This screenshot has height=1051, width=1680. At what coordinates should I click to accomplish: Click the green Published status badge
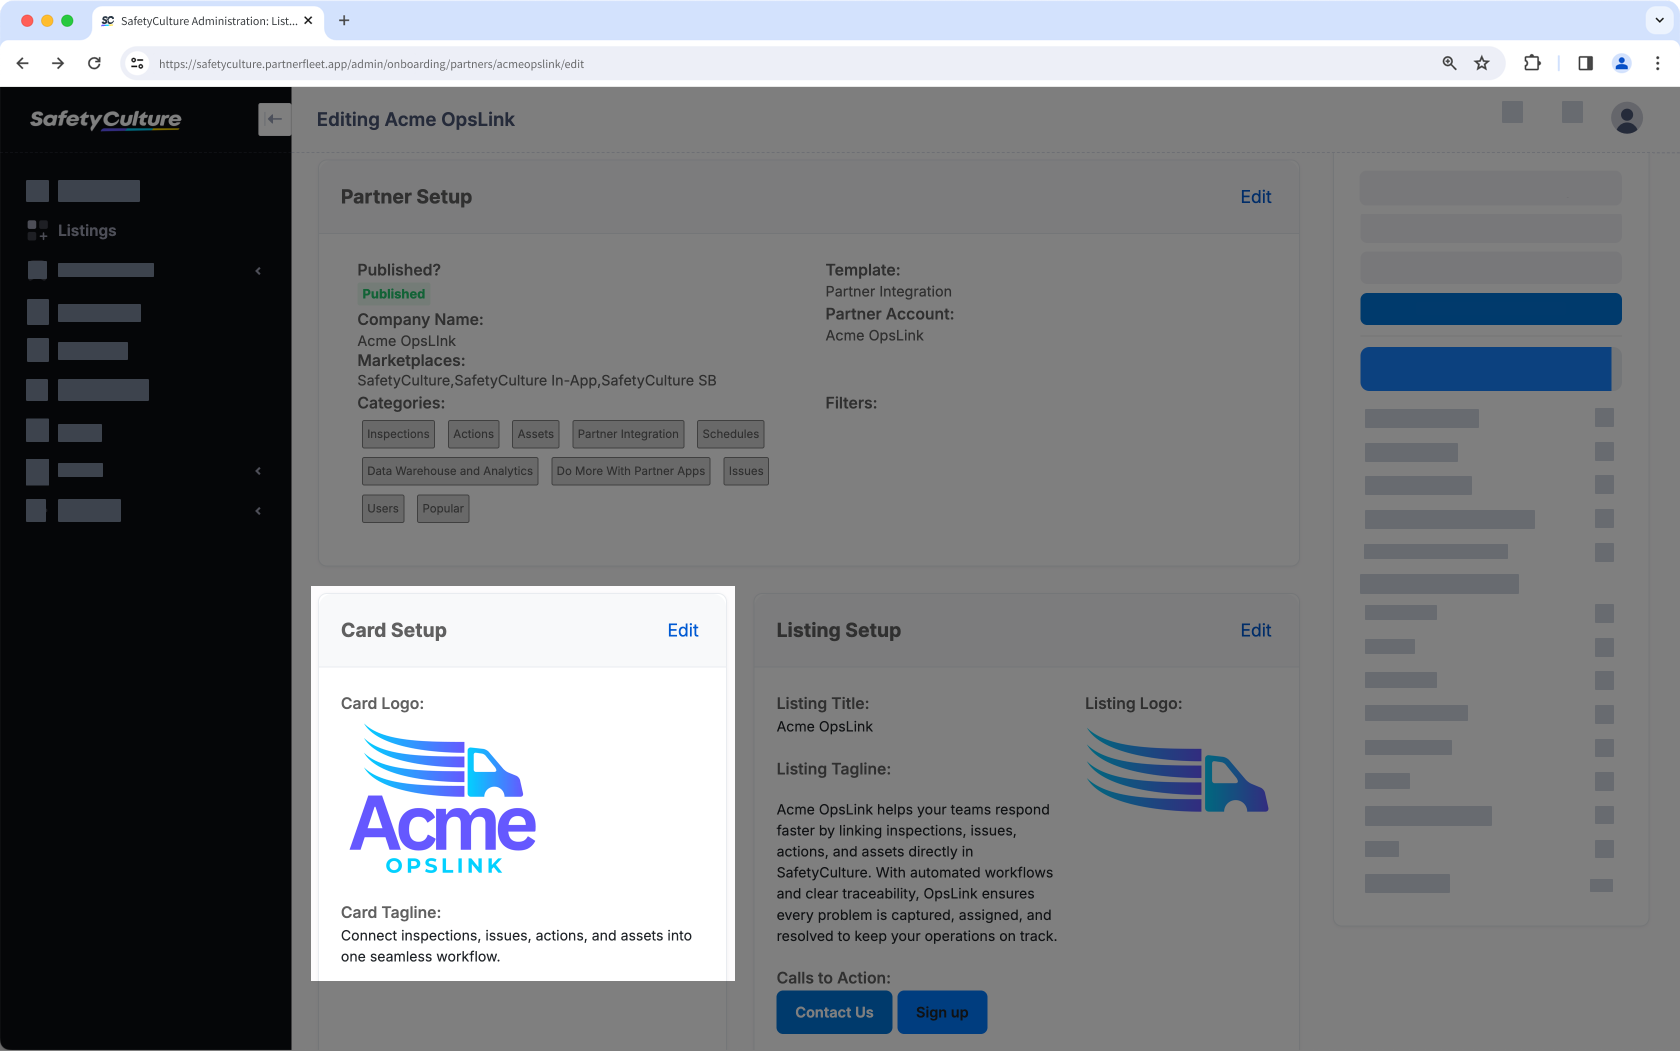[394, 294]
